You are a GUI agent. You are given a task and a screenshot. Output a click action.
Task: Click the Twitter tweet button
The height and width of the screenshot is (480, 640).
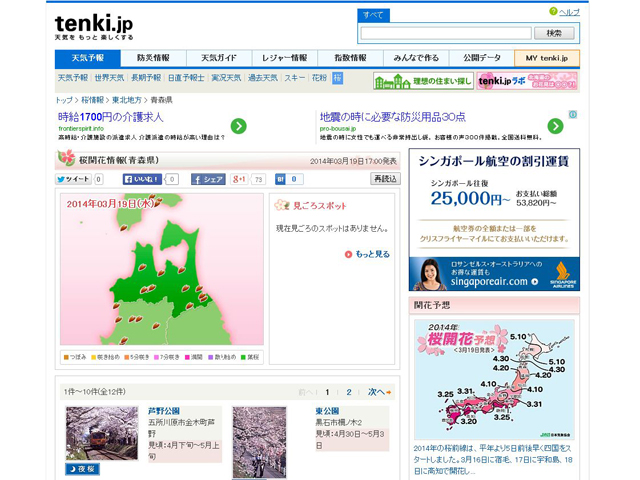click(72, 179)
